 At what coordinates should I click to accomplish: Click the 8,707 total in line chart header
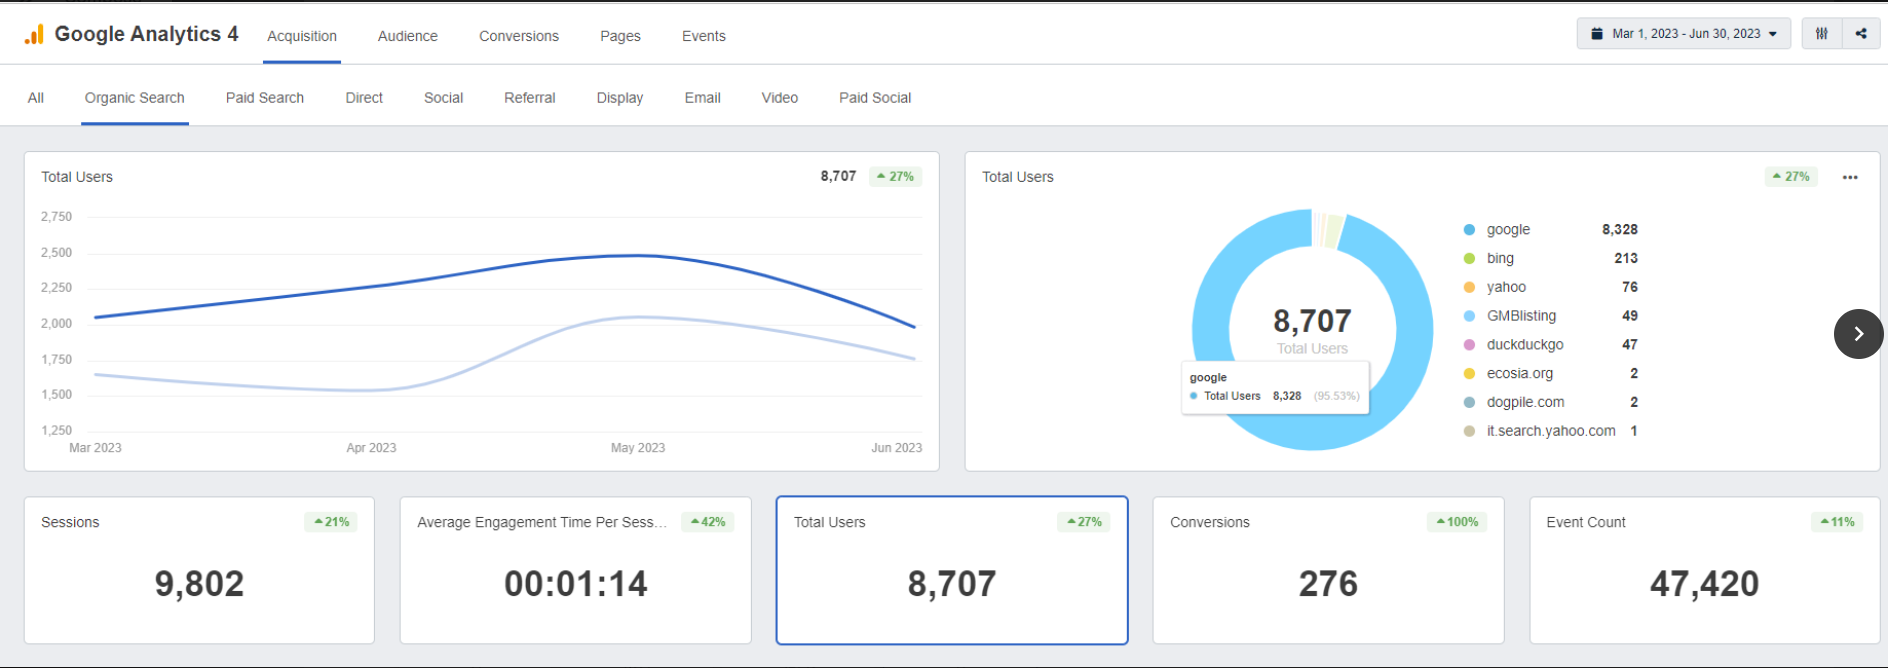[838, 177]
